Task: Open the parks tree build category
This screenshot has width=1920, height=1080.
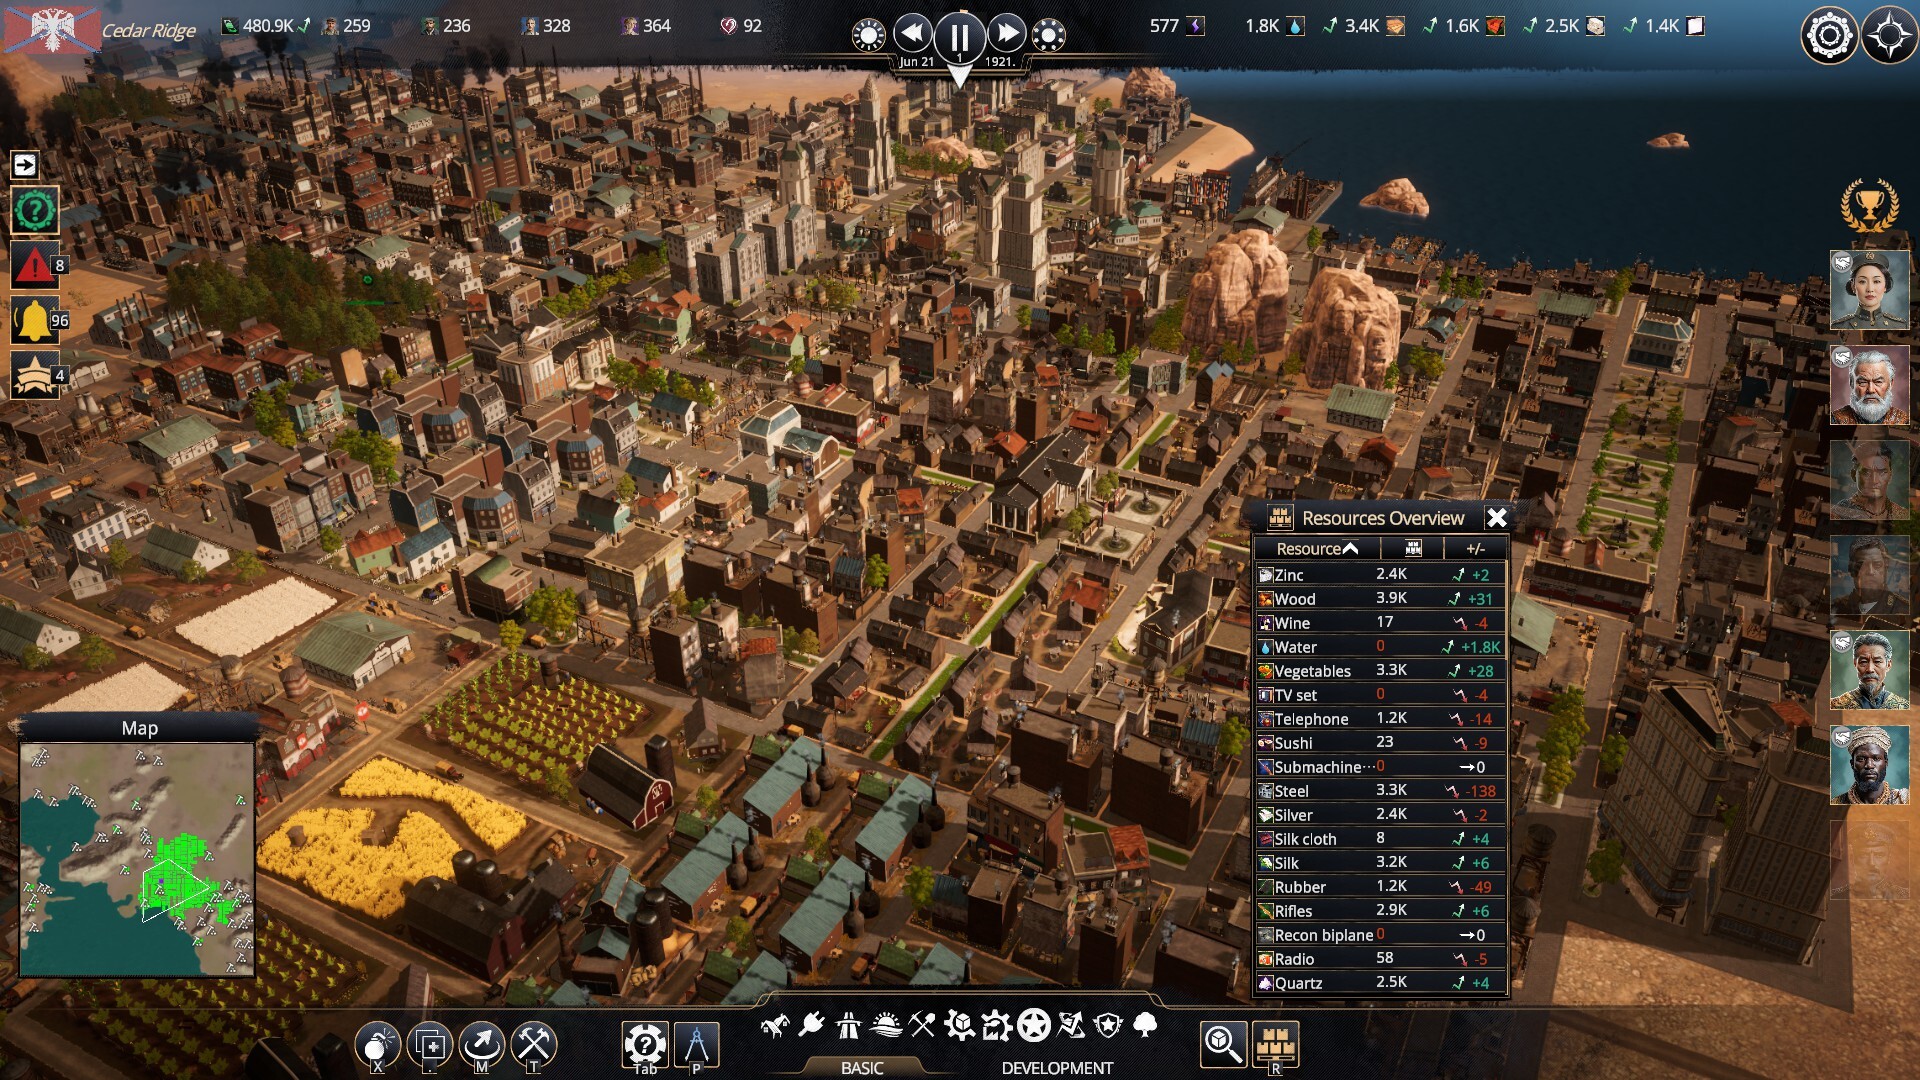Action: 1146,1025
